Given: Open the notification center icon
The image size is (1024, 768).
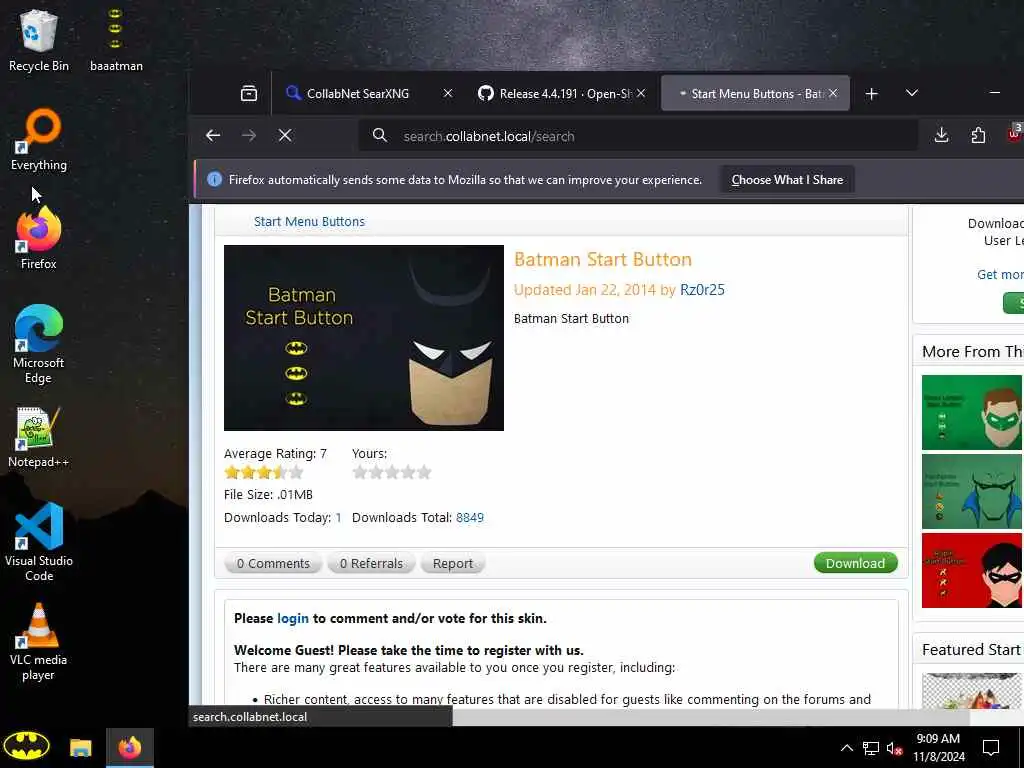Looking at the screenshot, I should click(x=991, y=748).
